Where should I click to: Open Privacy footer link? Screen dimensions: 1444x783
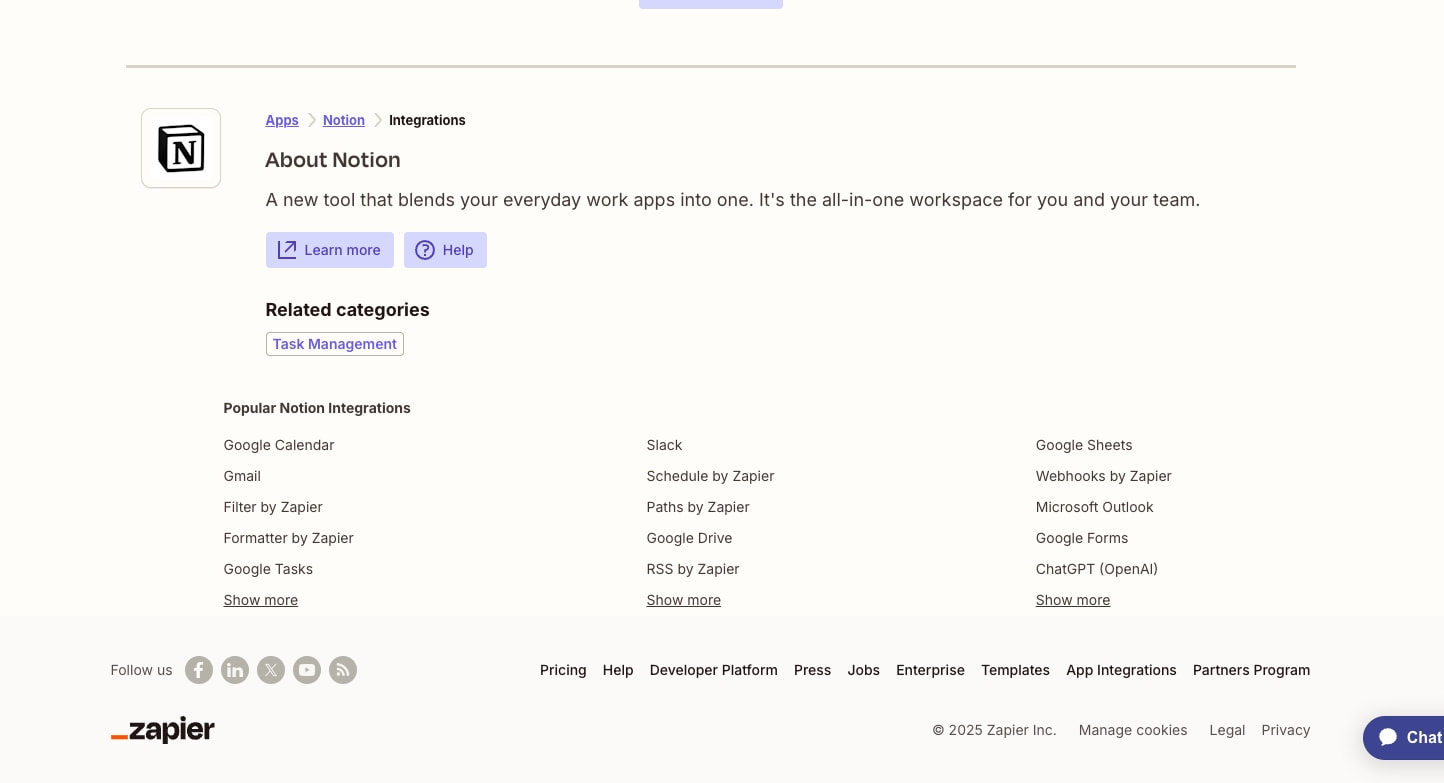click(1286, 730)
